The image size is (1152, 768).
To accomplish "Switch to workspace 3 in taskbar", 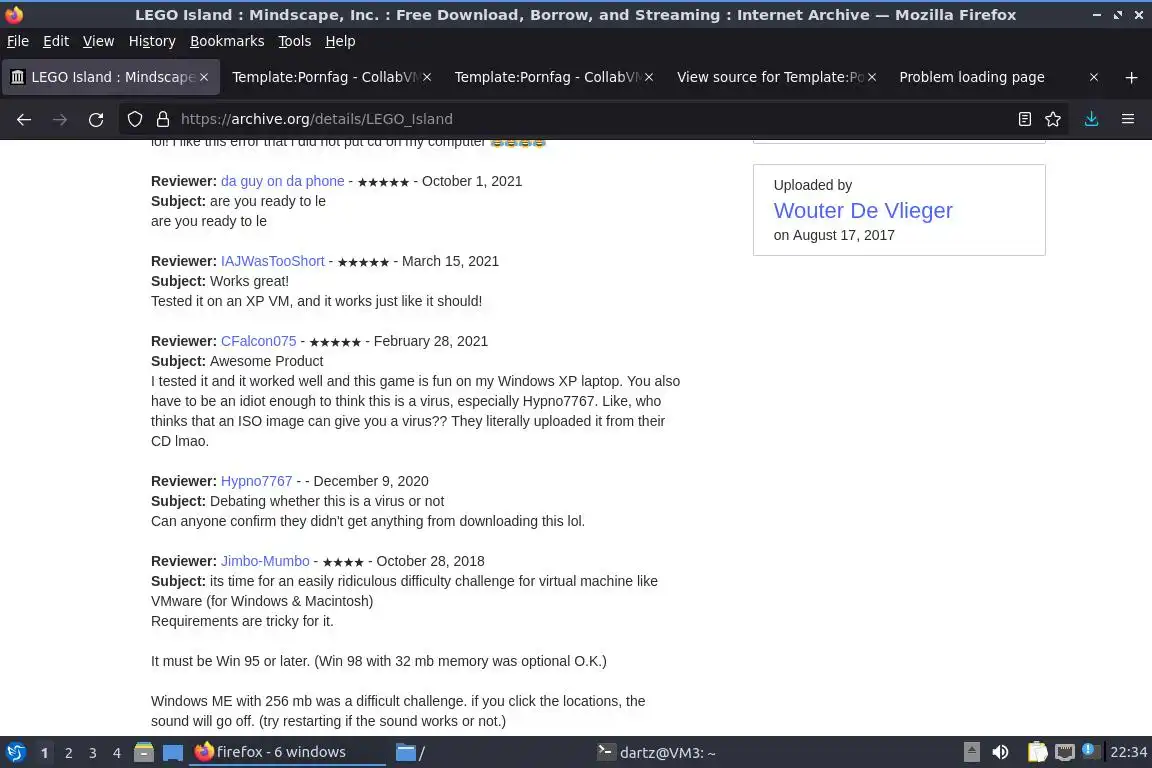I will point(93,753).
